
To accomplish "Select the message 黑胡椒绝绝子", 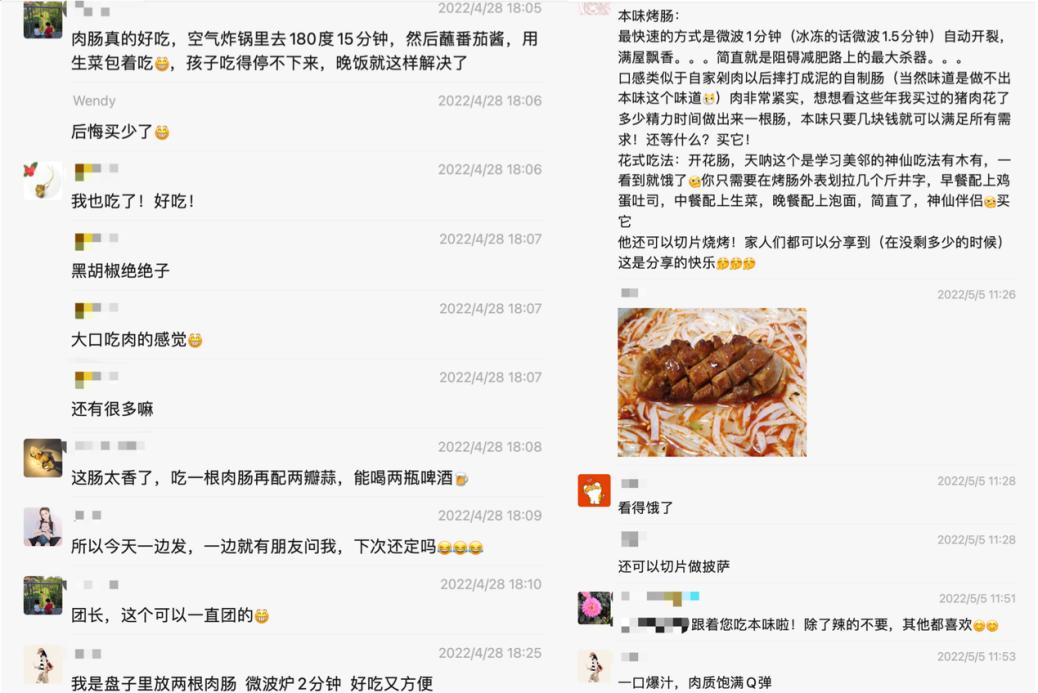I will [x=120, y=271].
